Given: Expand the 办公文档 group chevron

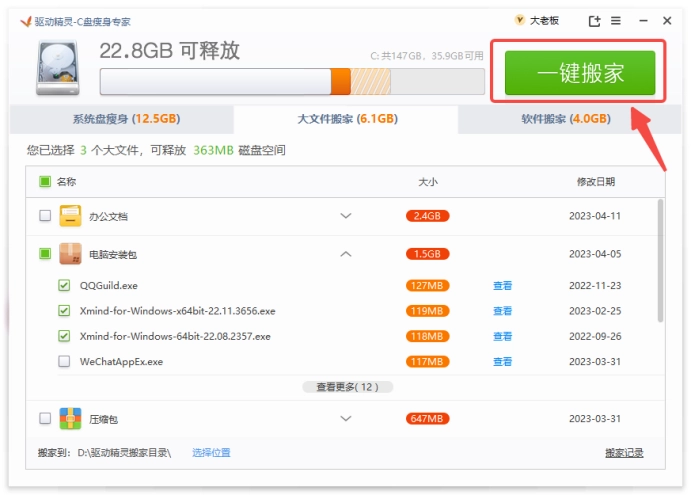Looking at the screenshot, I should (x=346, y=216).
